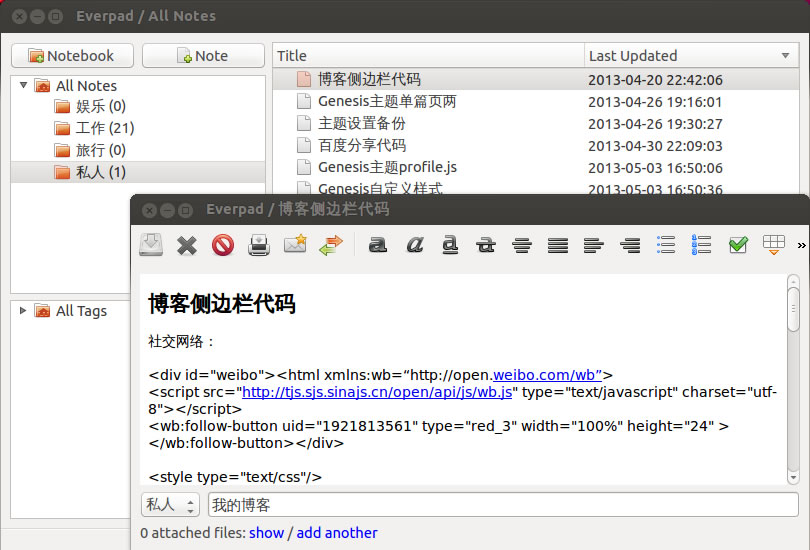Apply bold formatting to text
Screen dimensions: 810x550
tap(378, 244)
